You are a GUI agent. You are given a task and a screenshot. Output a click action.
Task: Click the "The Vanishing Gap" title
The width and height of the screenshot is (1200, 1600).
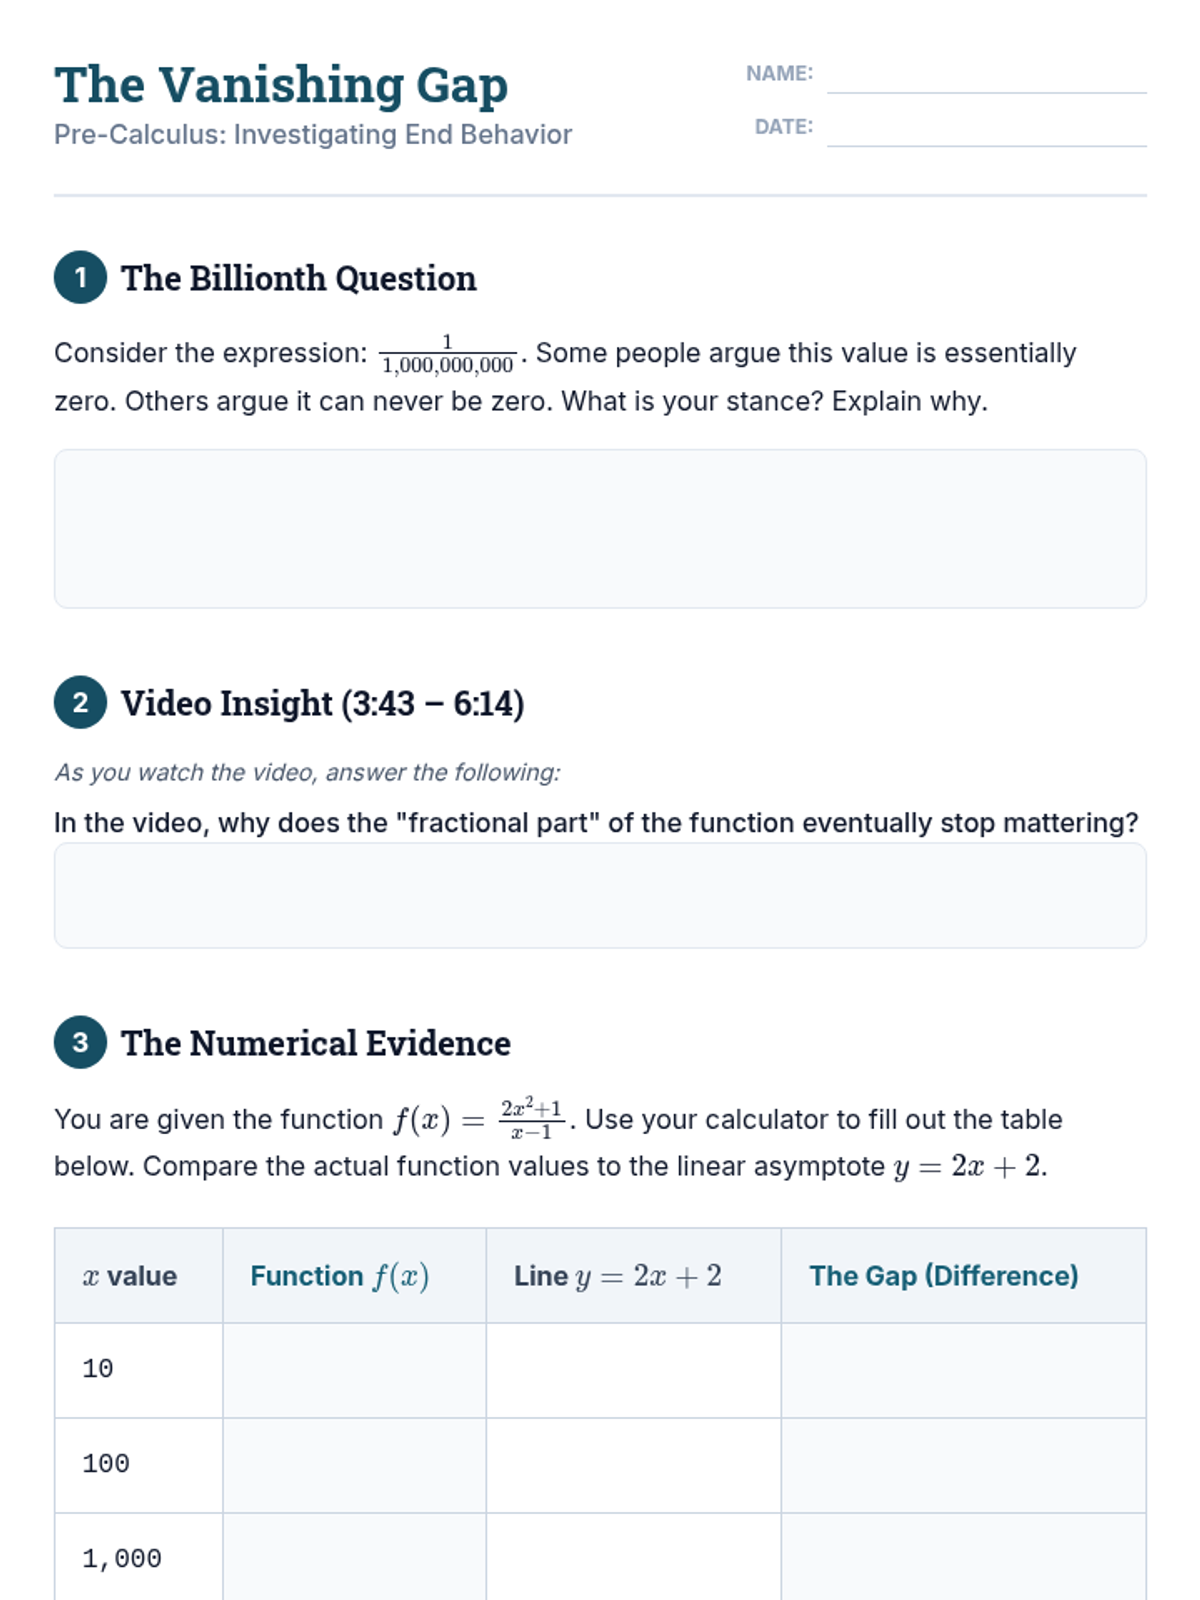(281, 85)
